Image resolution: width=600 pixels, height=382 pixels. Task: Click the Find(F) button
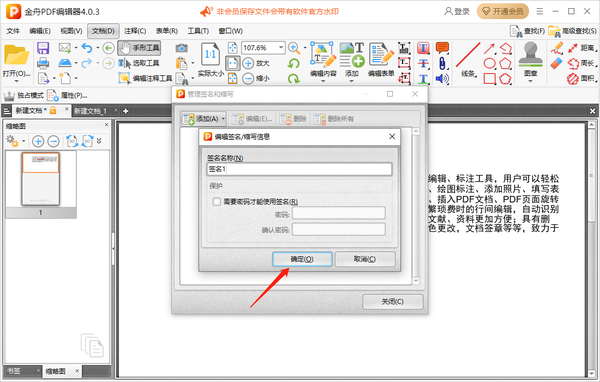tap(528, 31)
